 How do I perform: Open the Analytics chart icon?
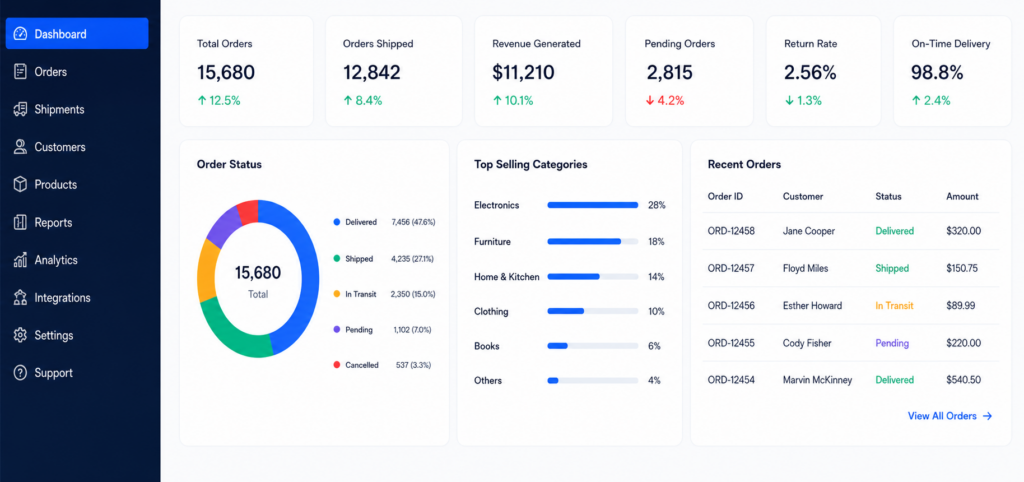point(20,260)
